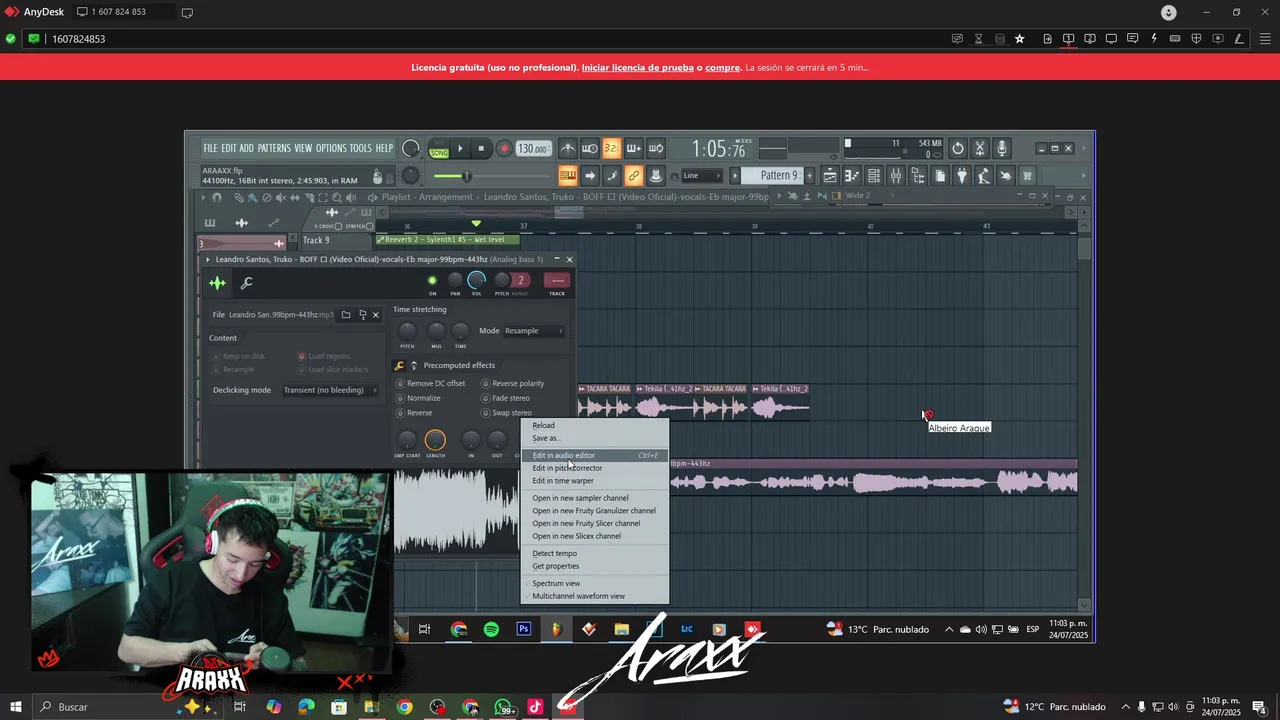Open the Playlist view icon

[x=830, y=176]
